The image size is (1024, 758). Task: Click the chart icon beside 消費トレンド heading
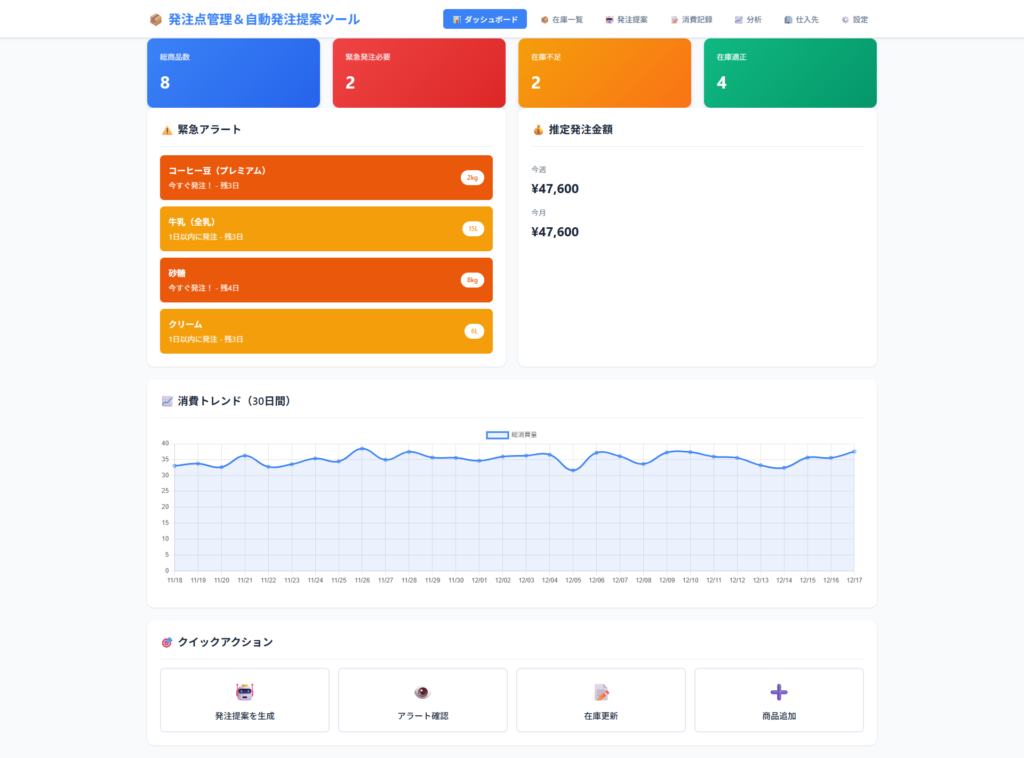click(x=167, y=401)
